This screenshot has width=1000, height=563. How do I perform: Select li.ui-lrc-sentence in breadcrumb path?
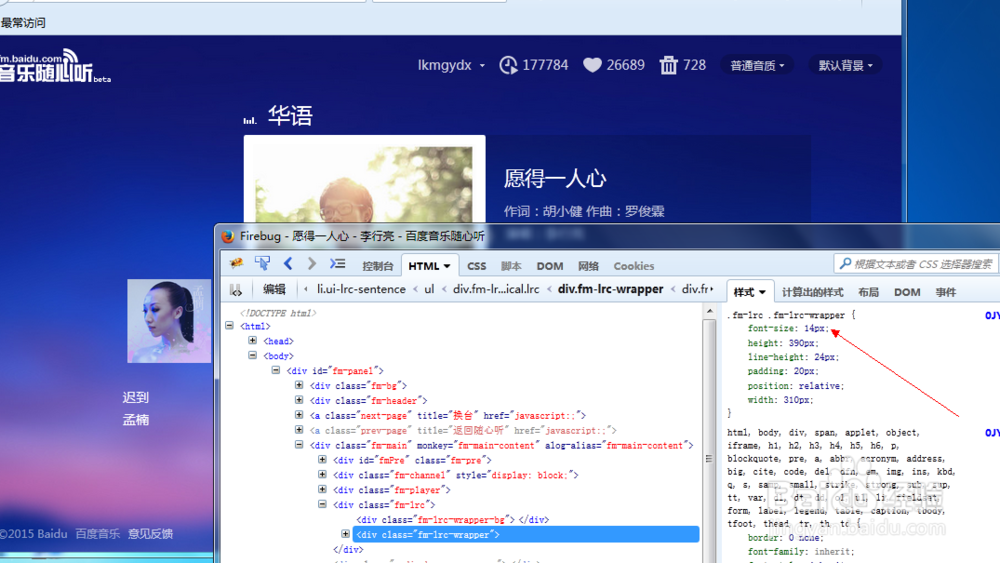361,289
